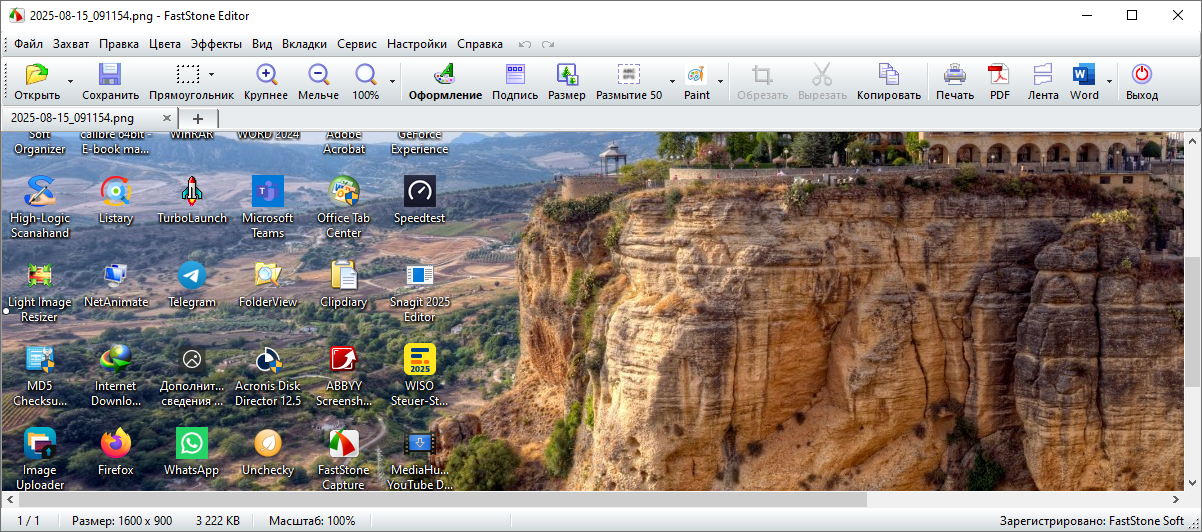The width and height of the screenshot is (1202, 532).
Task: Click the 3 222 KB status entry
Action: click(x=217, y=521)
